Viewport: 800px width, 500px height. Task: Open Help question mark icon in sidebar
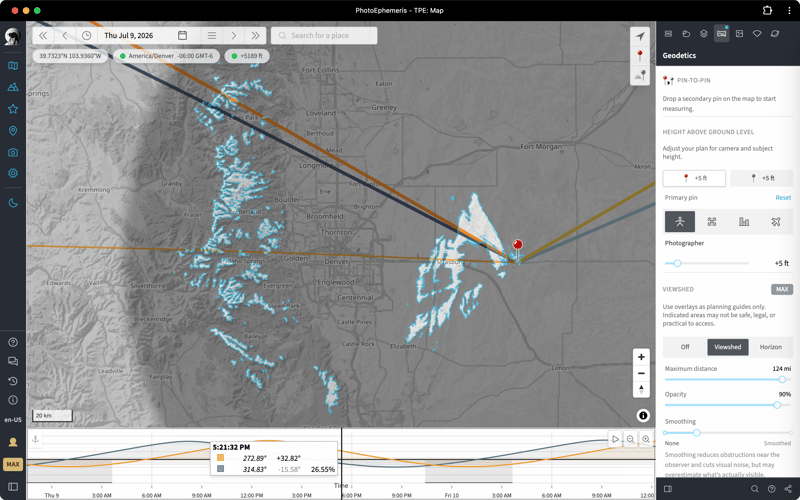pyautogui.click(x=13, y=342)
